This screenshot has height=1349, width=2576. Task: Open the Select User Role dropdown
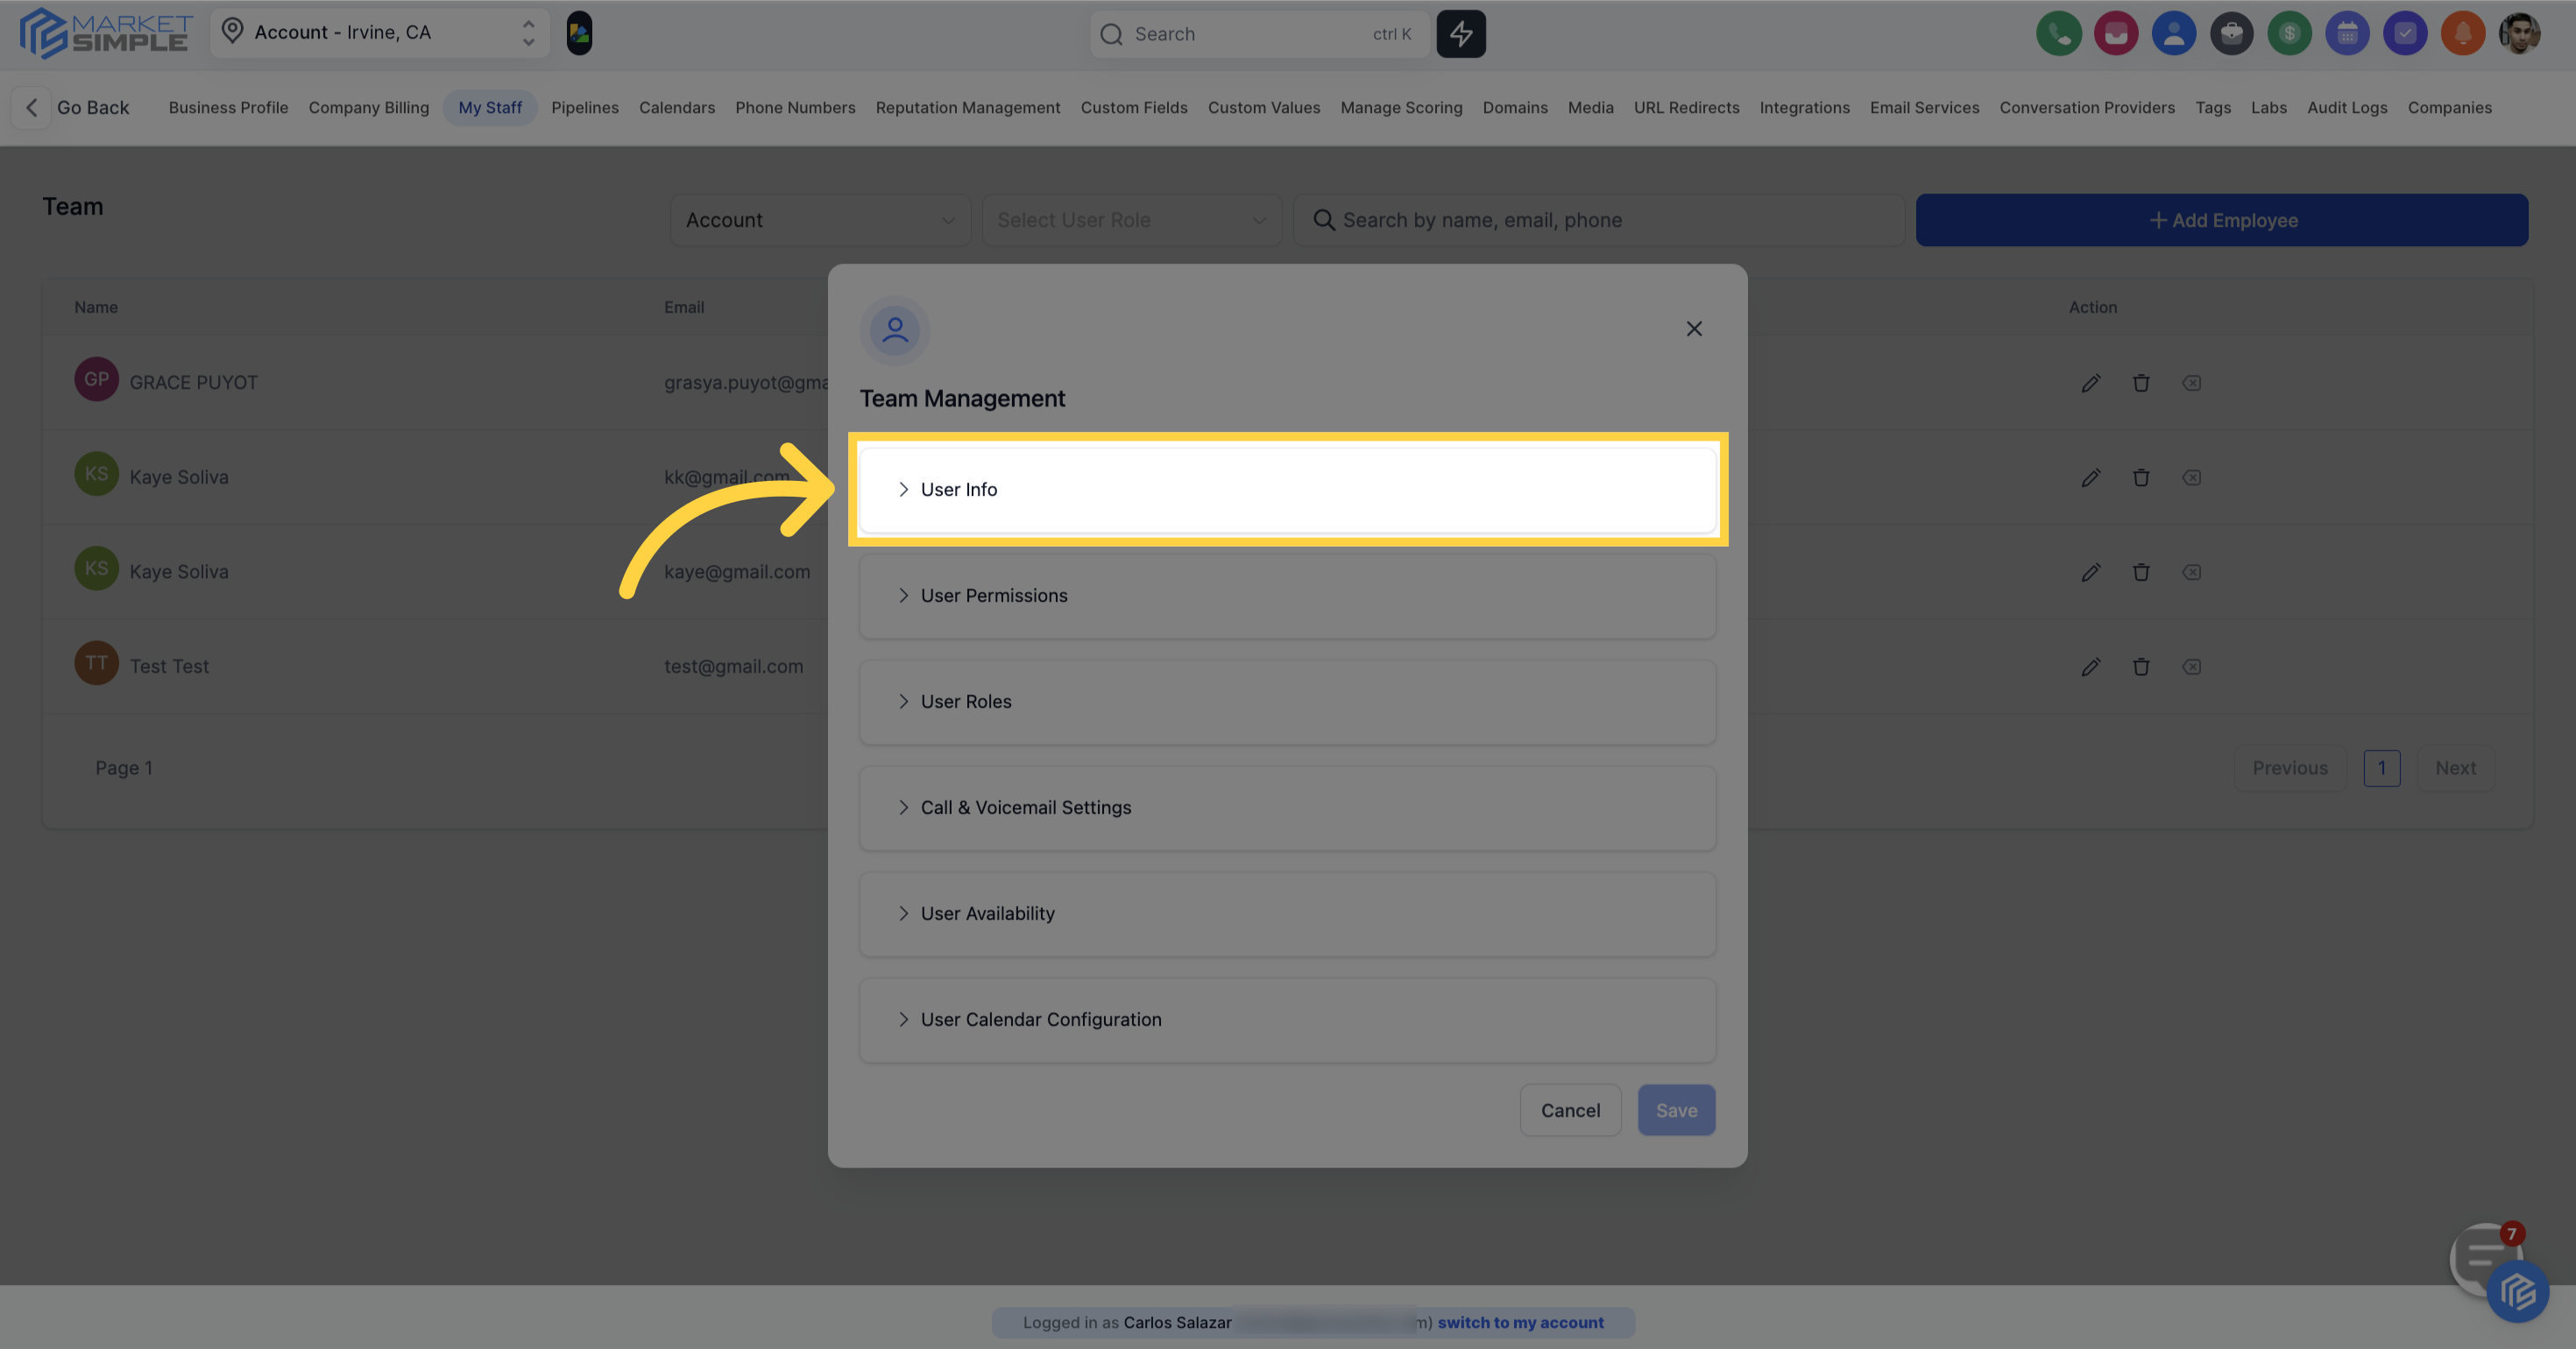(x=1131, y=220)
